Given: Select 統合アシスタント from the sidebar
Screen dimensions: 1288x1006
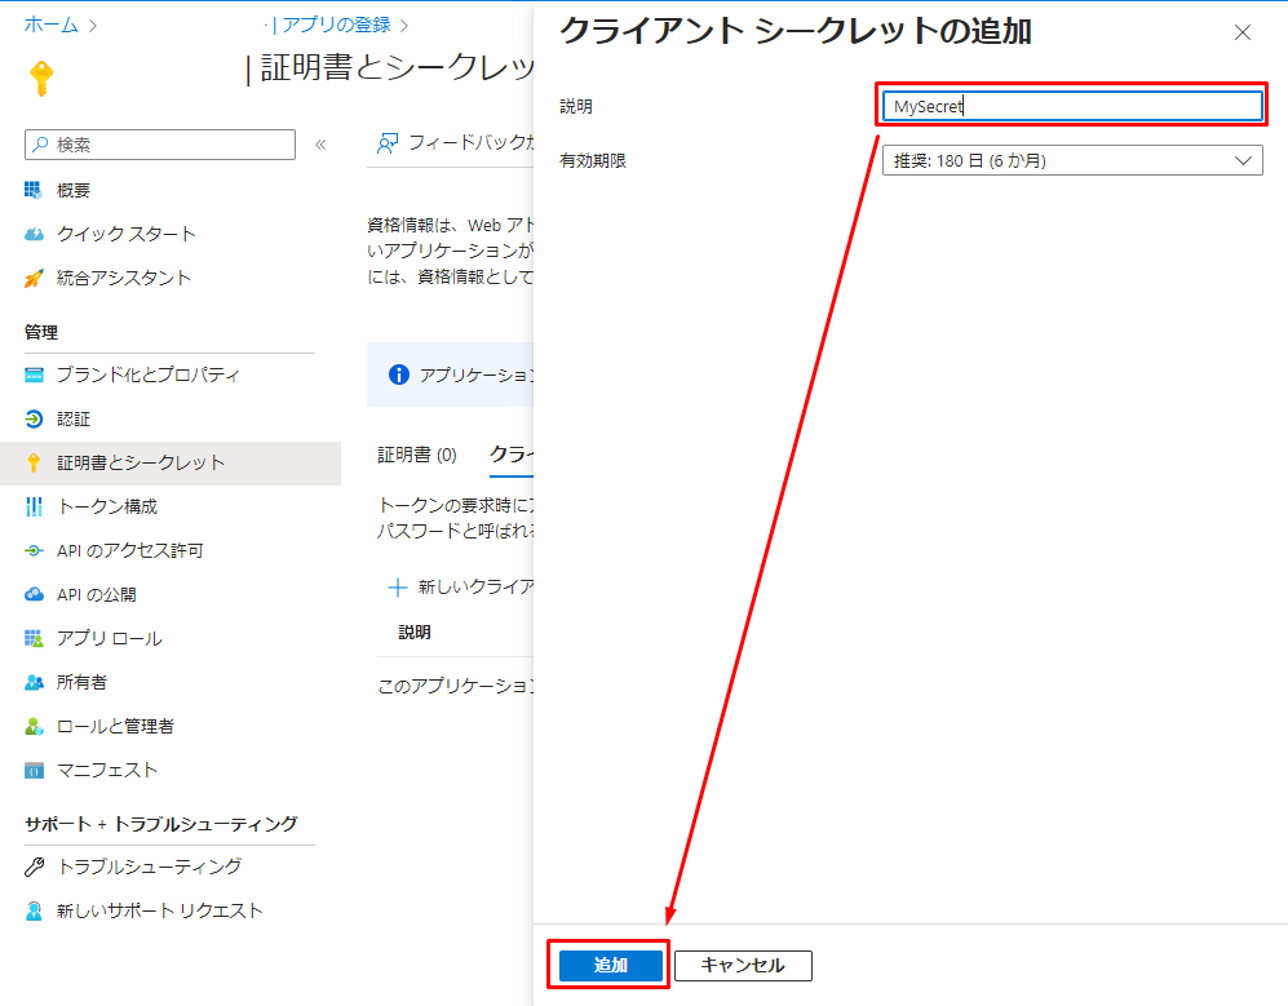Looking at the screenshot, I should coord(124,278).
